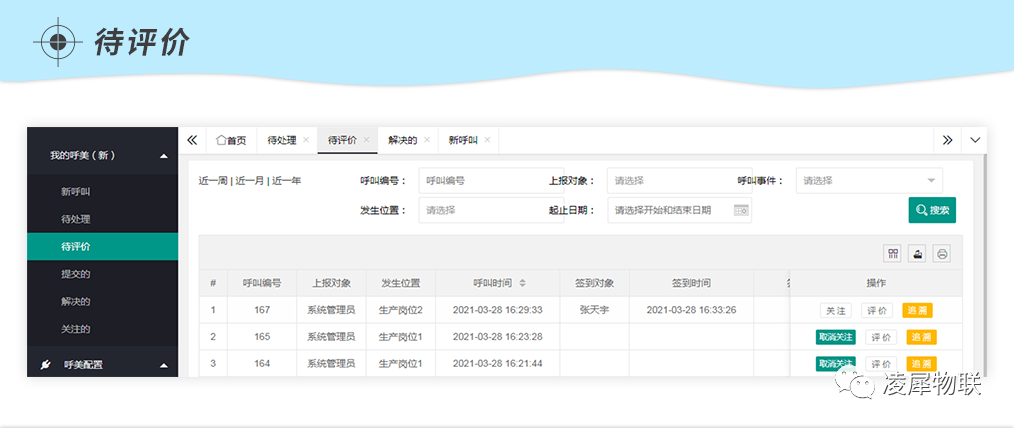Screen dimensions: 1014x428
Task: Sort by 呼叫时间 column arrows
Action: point(522,283)
